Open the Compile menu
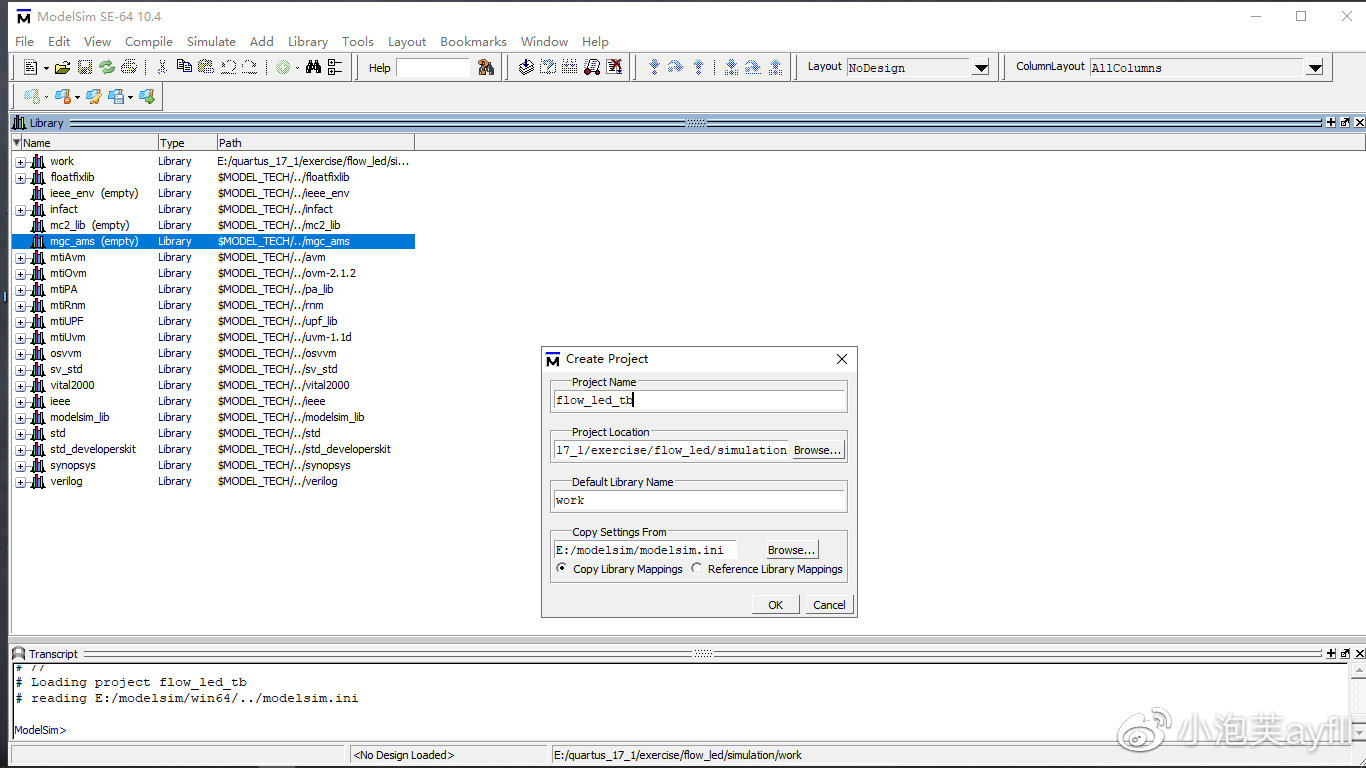The height and width of the screenshot is (768, 1366). (149, 41)
